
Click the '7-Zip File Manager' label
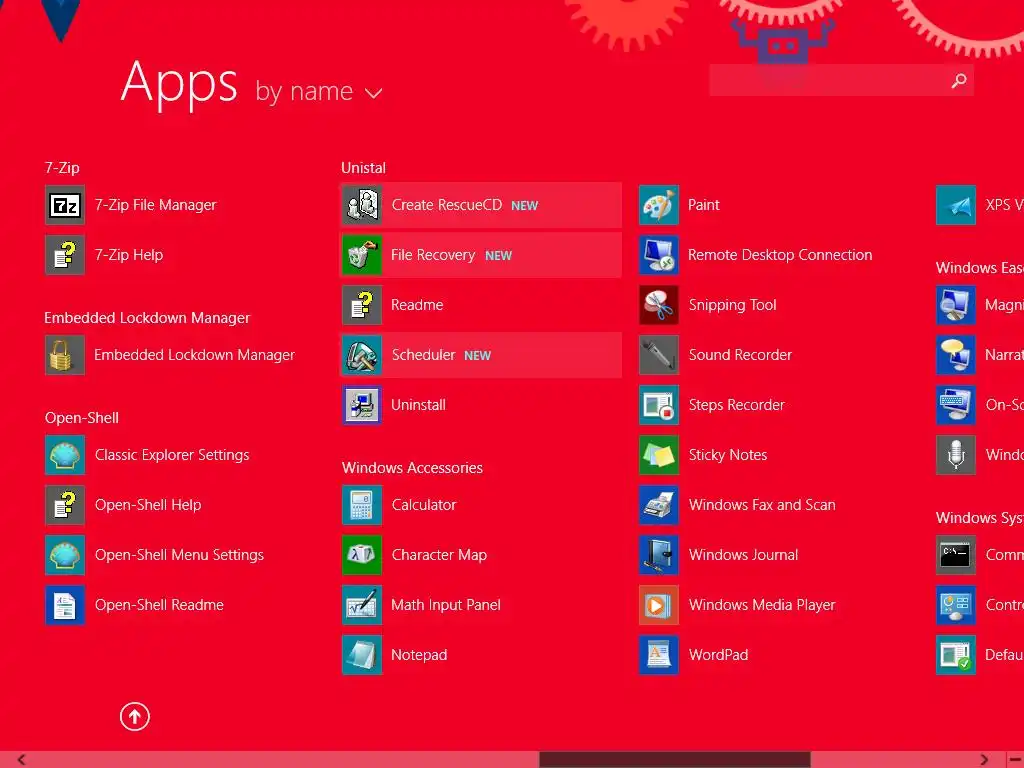[x=155, y=205]
